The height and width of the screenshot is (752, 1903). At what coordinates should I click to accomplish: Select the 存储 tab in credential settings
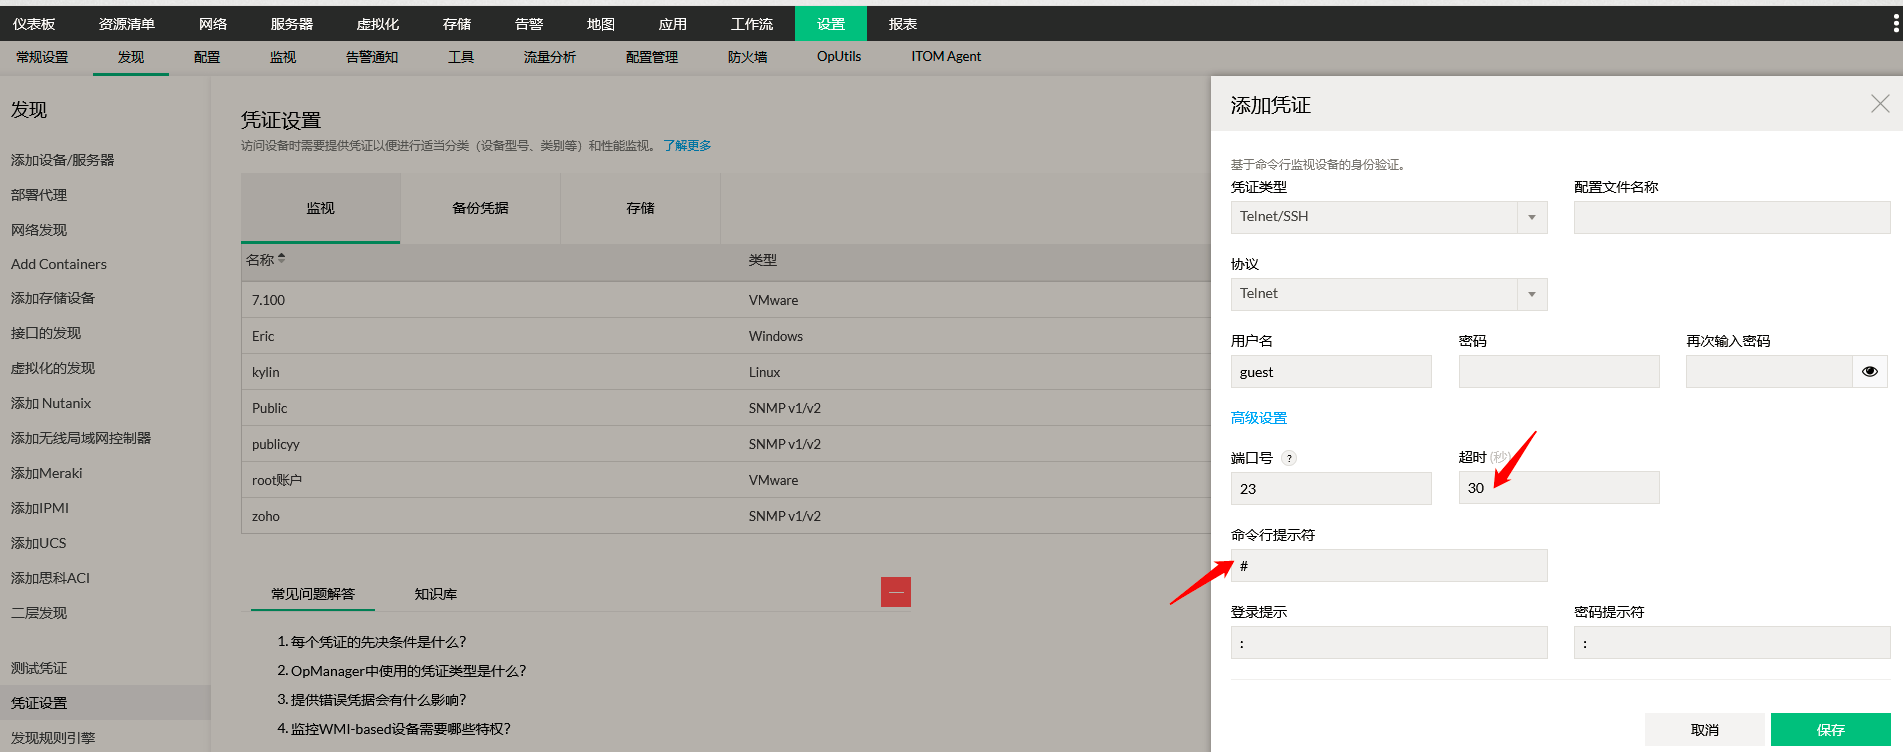pos(641,208)
